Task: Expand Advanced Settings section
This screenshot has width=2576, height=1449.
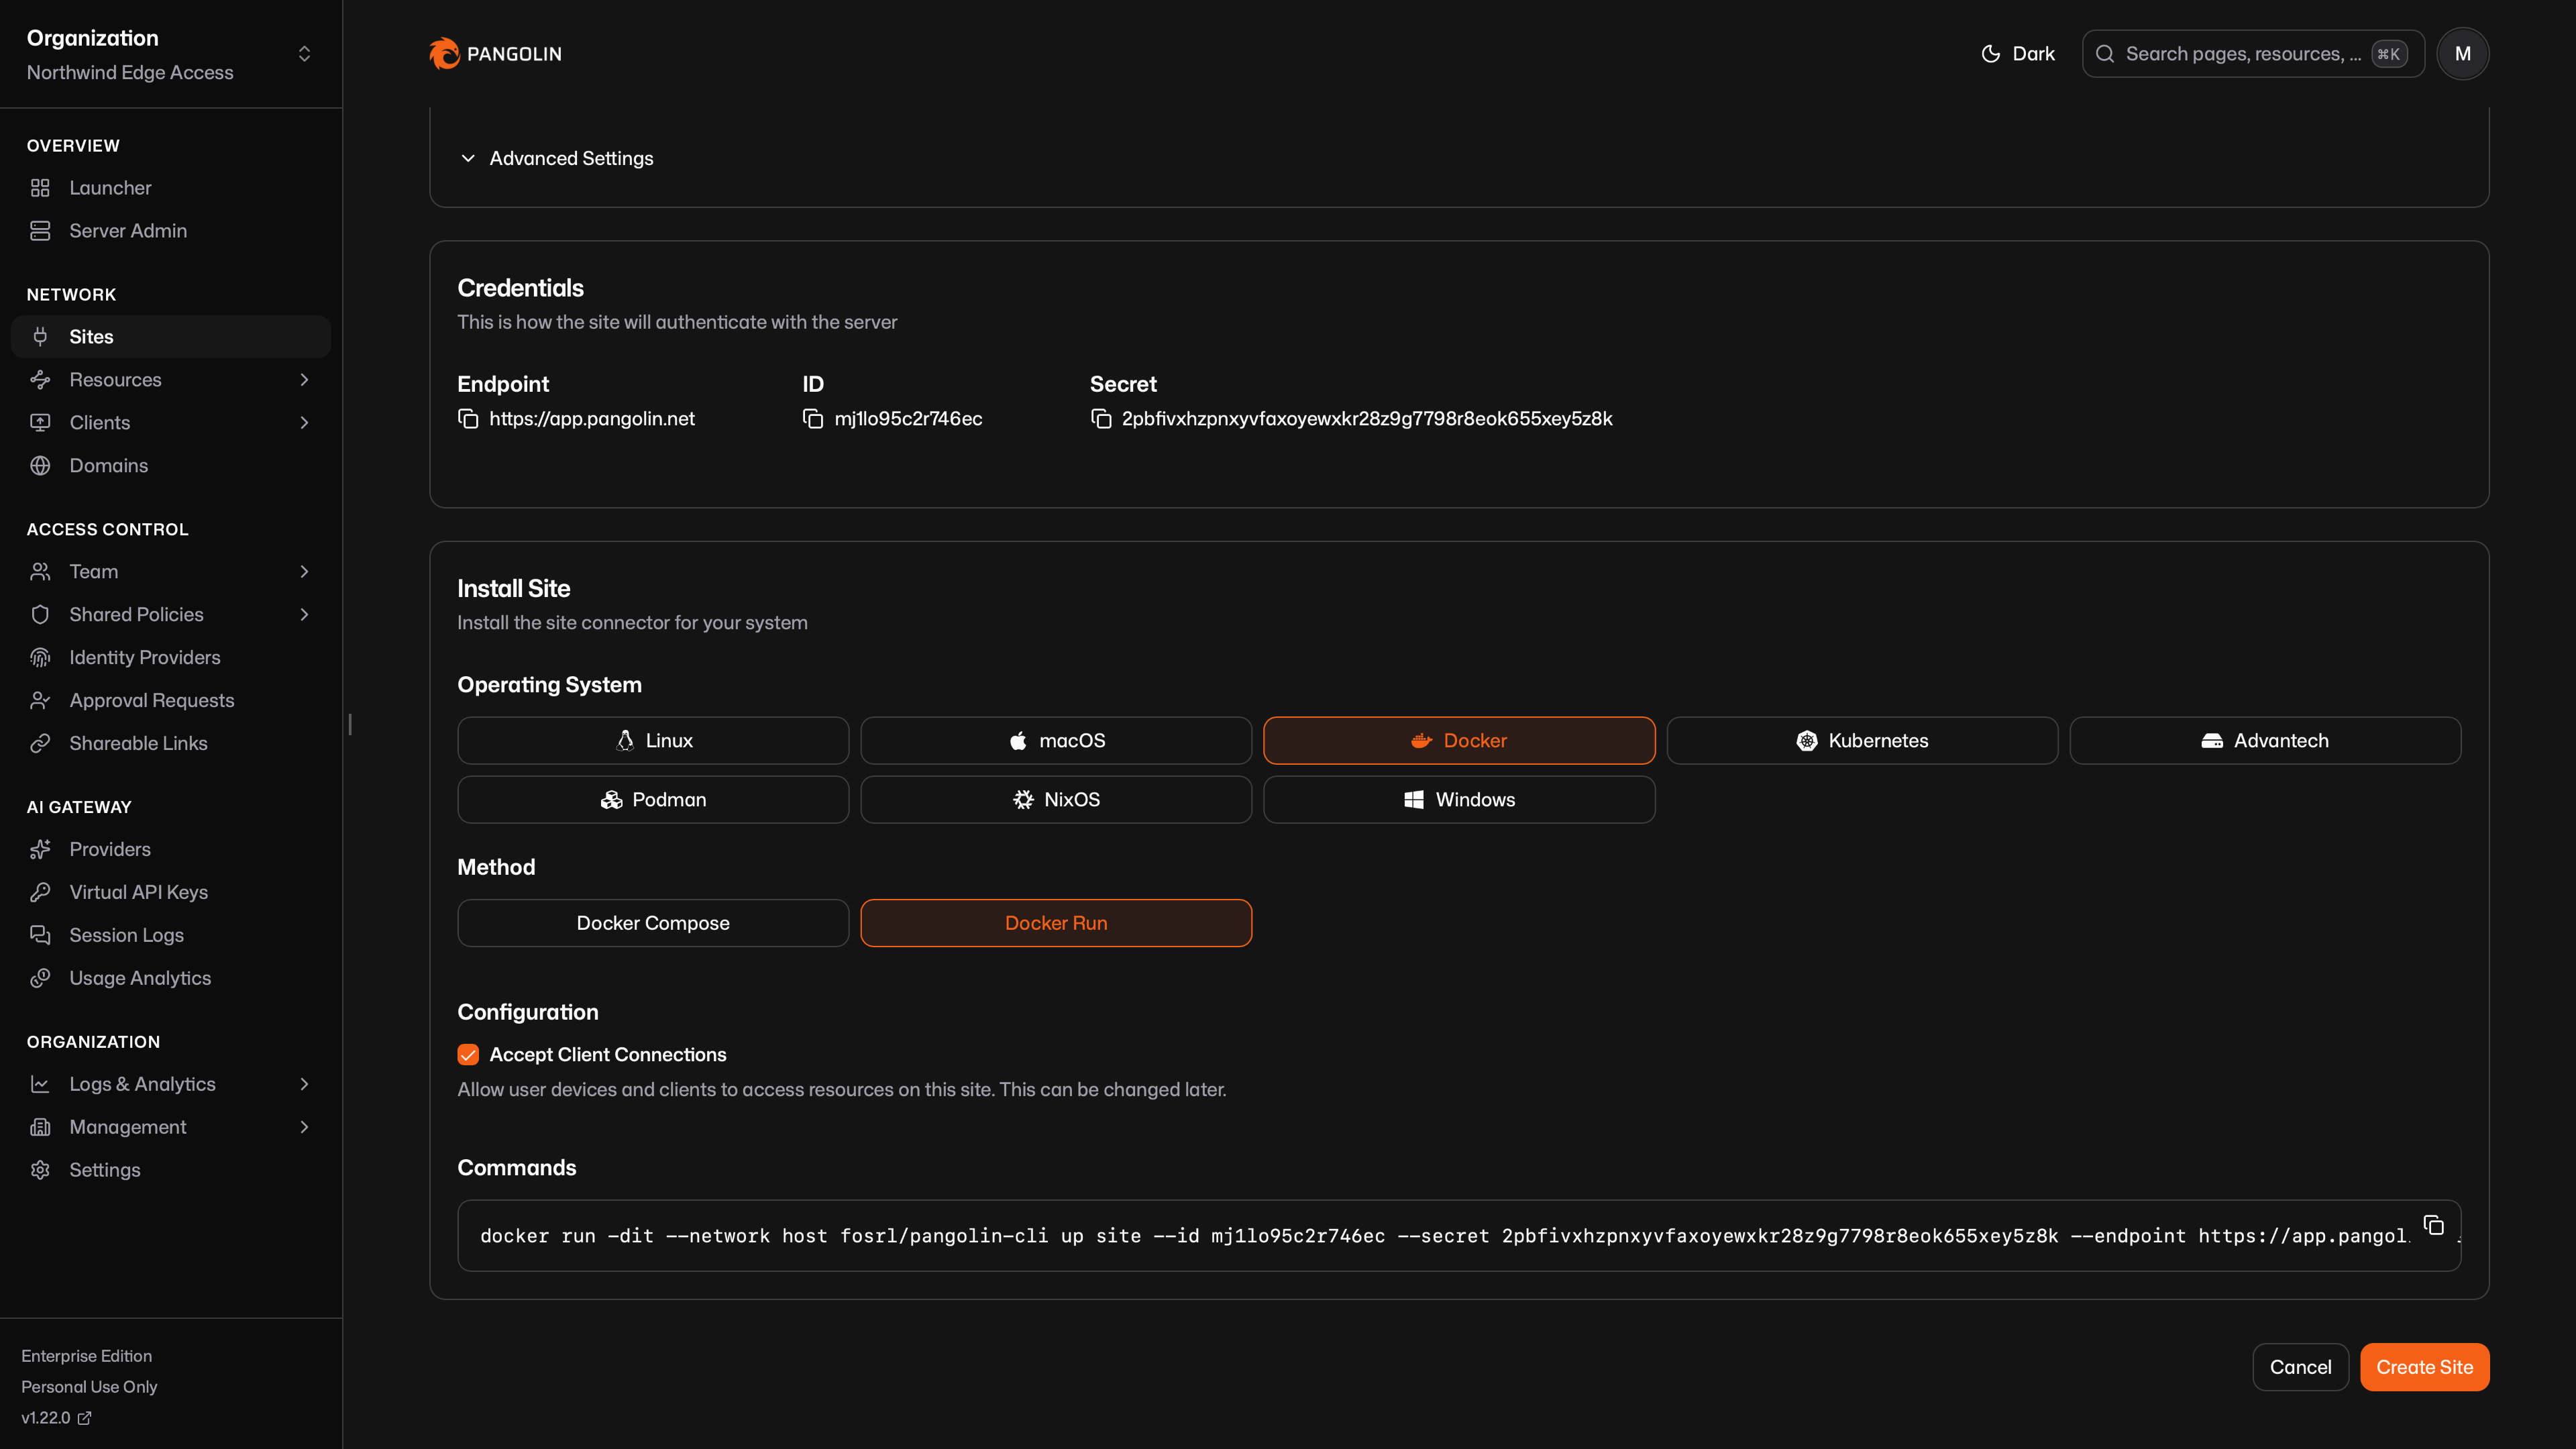Action: point(556,159)
